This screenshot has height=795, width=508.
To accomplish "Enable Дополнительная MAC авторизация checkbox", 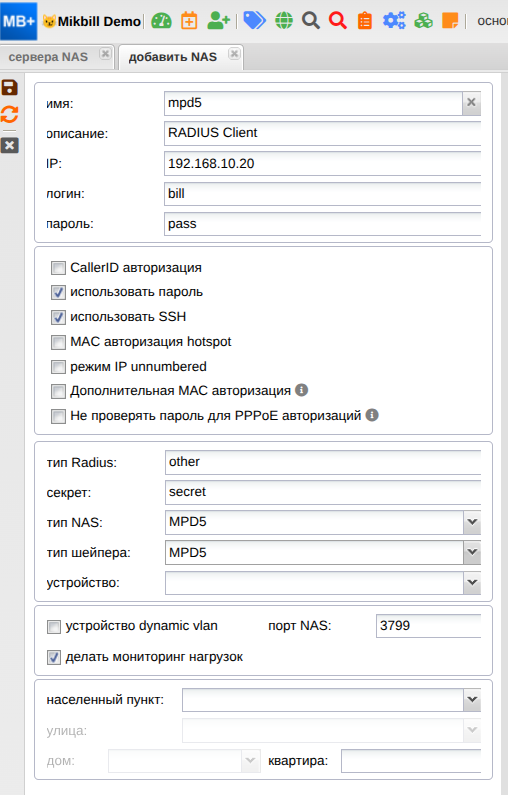I will (58, 391).
